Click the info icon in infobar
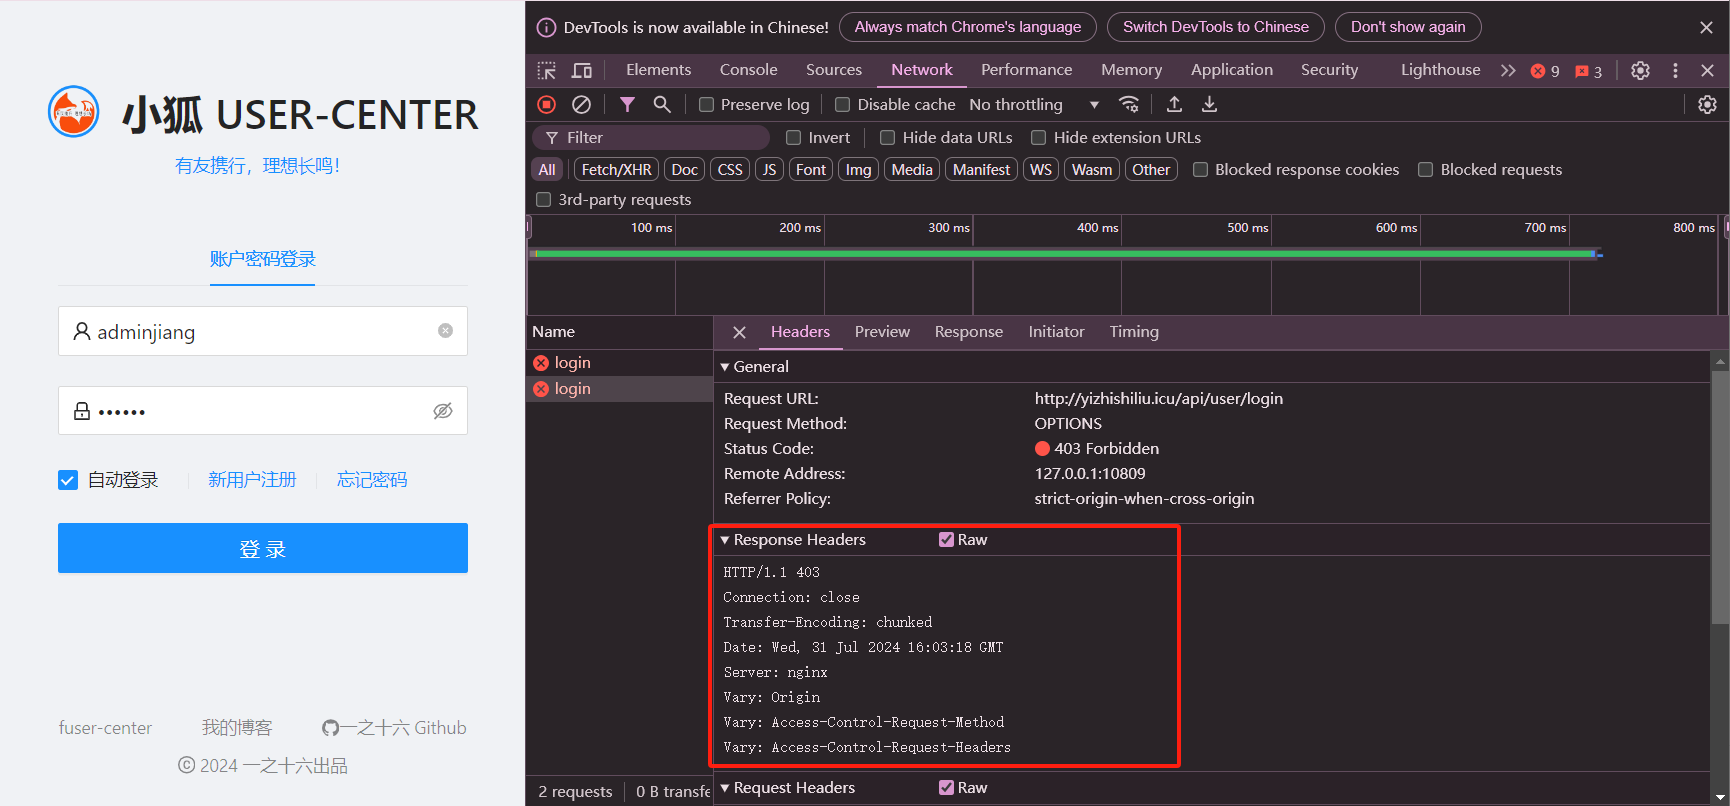Viewport: 1730px width, 806px height. [x=546, y=28]
